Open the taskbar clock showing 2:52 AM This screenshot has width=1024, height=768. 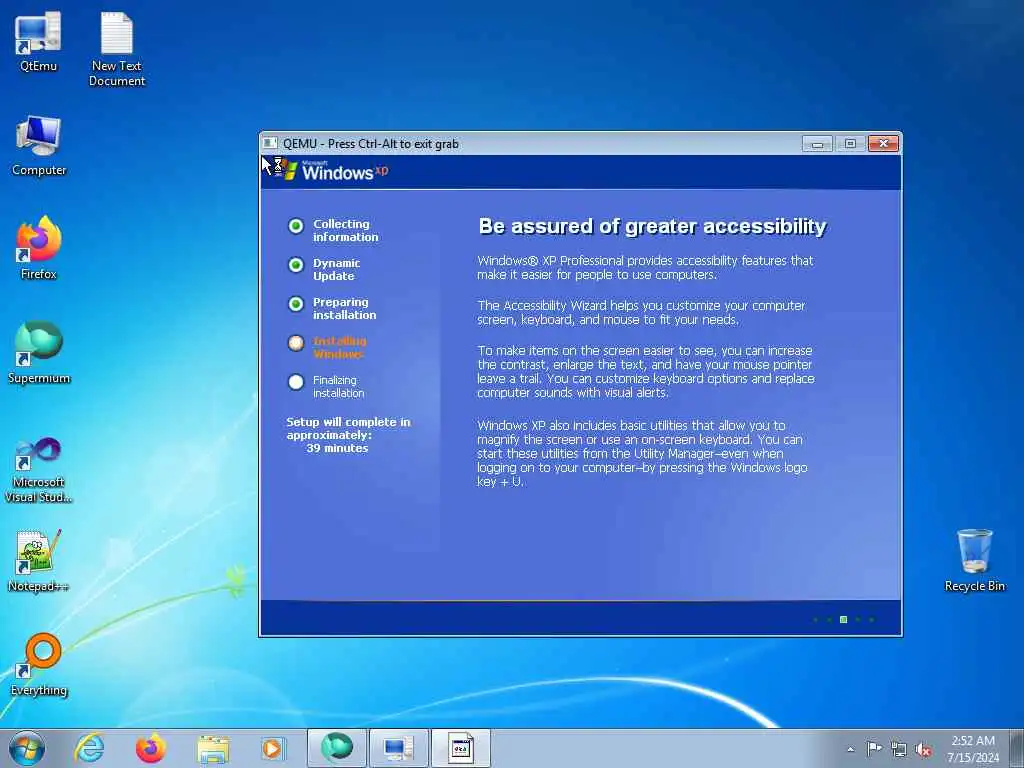click(973, 748)
